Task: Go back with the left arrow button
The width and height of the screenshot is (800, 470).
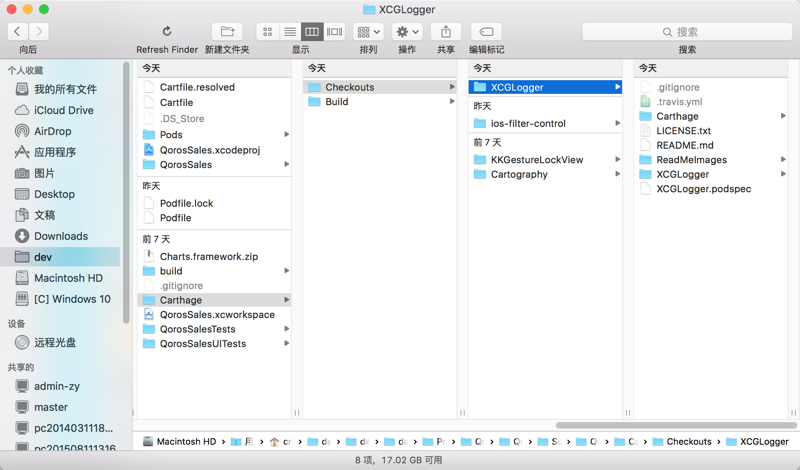Action: pyautogui.click(x=17, y=32)
